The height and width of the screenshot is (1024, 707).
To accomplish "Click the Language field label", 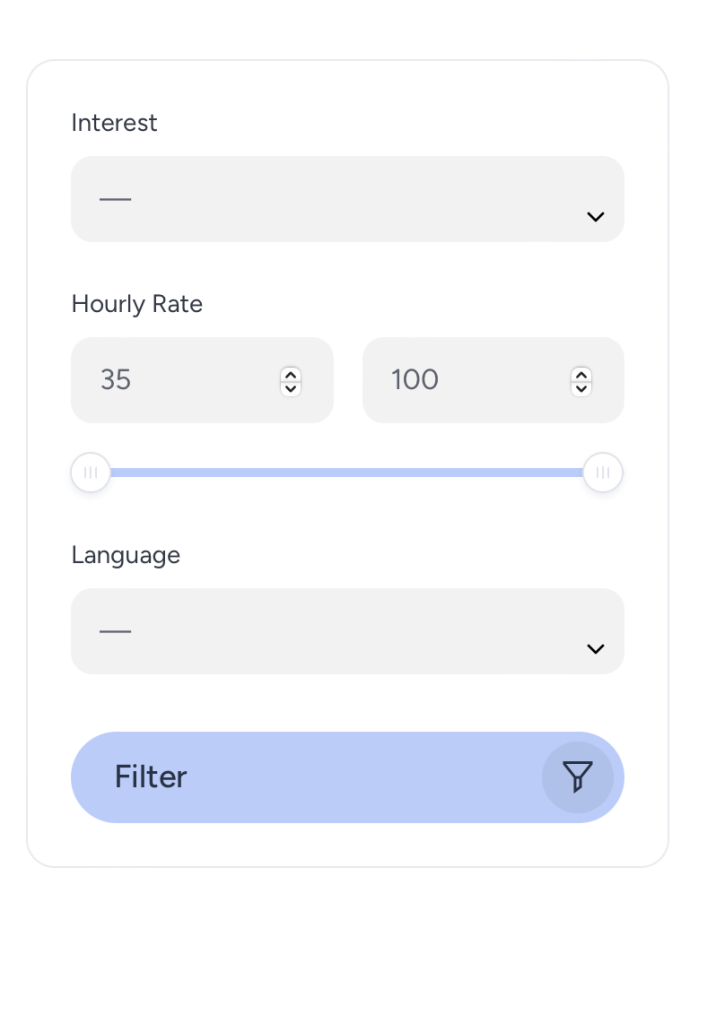I will (126, 555).
